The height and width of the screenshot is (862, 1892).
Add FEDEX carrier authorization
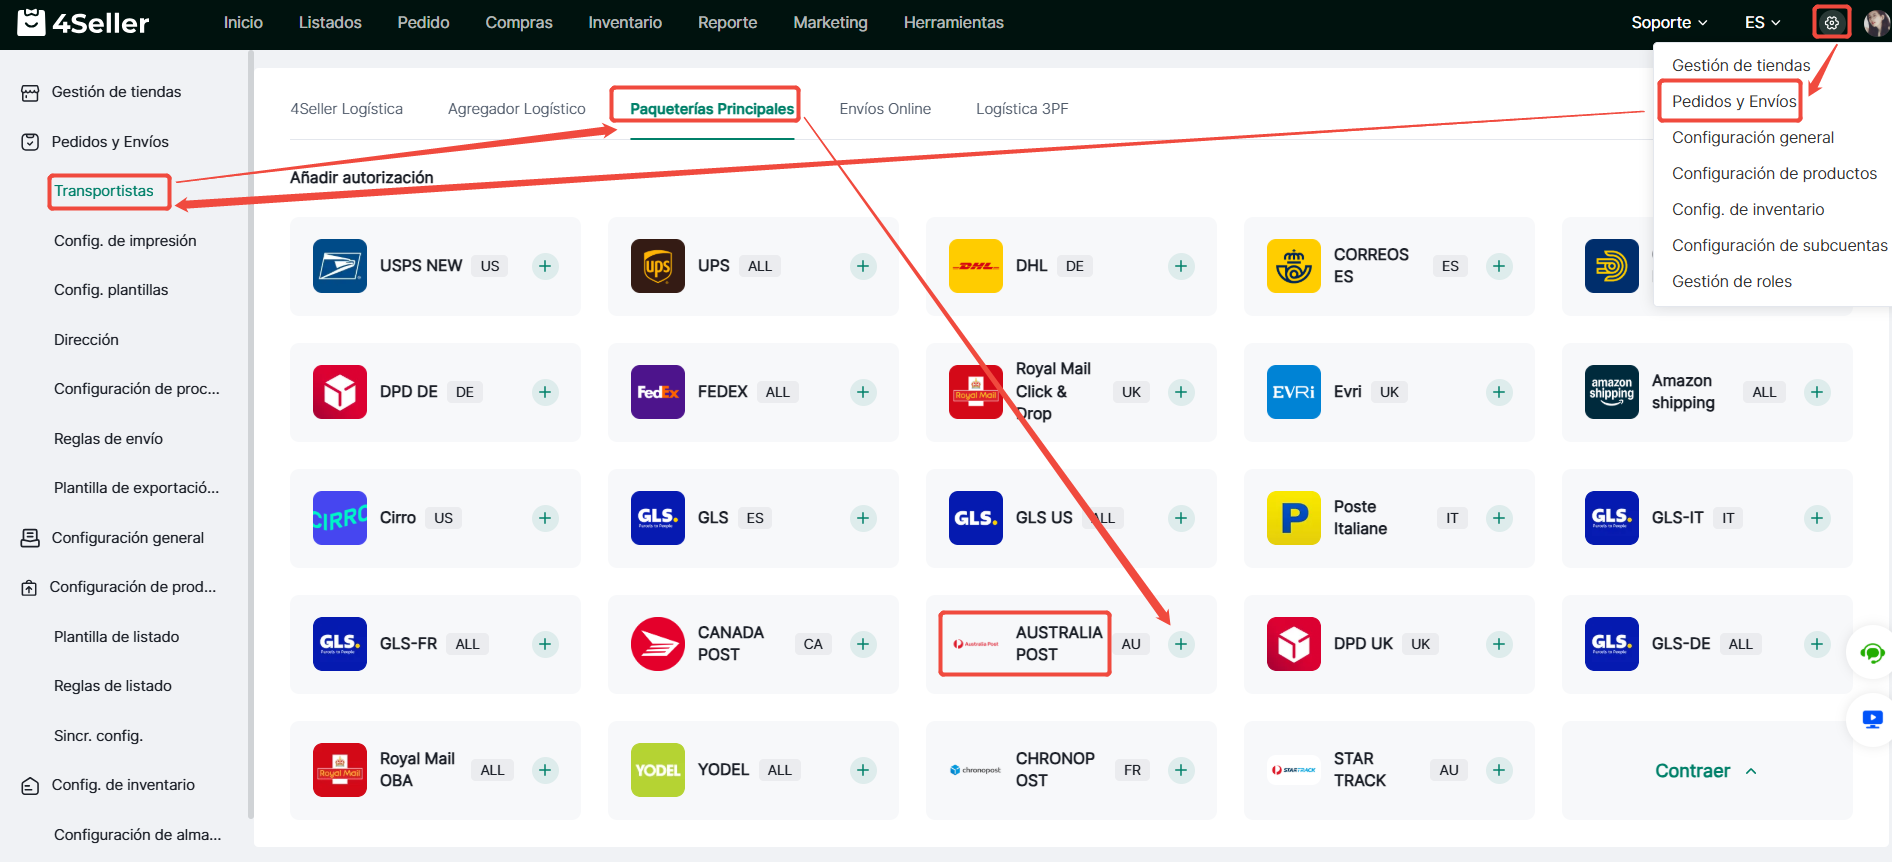pyautogui.click(x=863, y=392)
